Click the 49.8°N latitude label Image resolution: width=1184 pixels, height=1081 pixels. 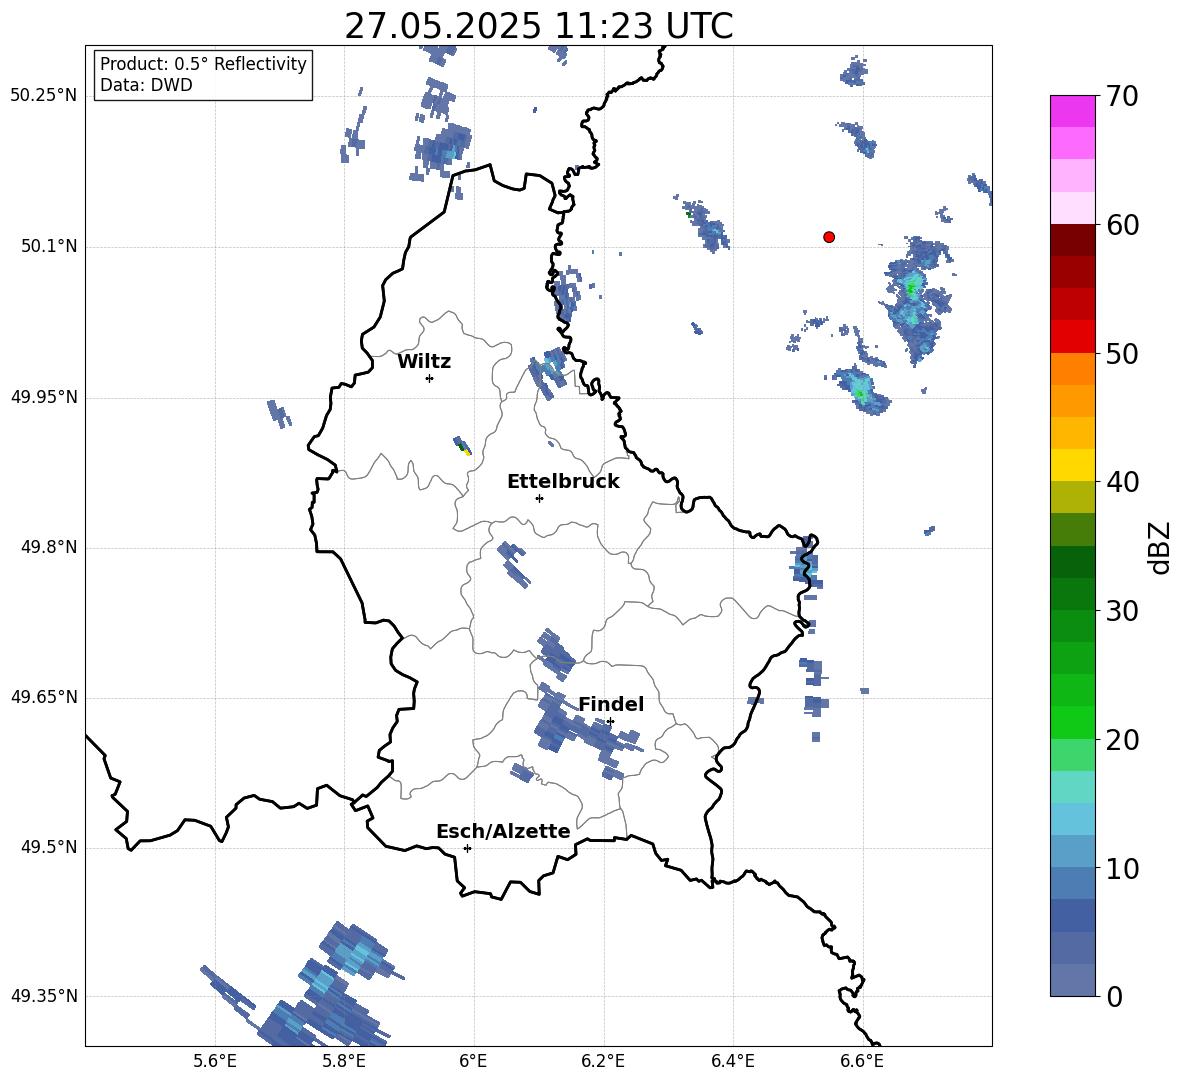coord(49,547)
